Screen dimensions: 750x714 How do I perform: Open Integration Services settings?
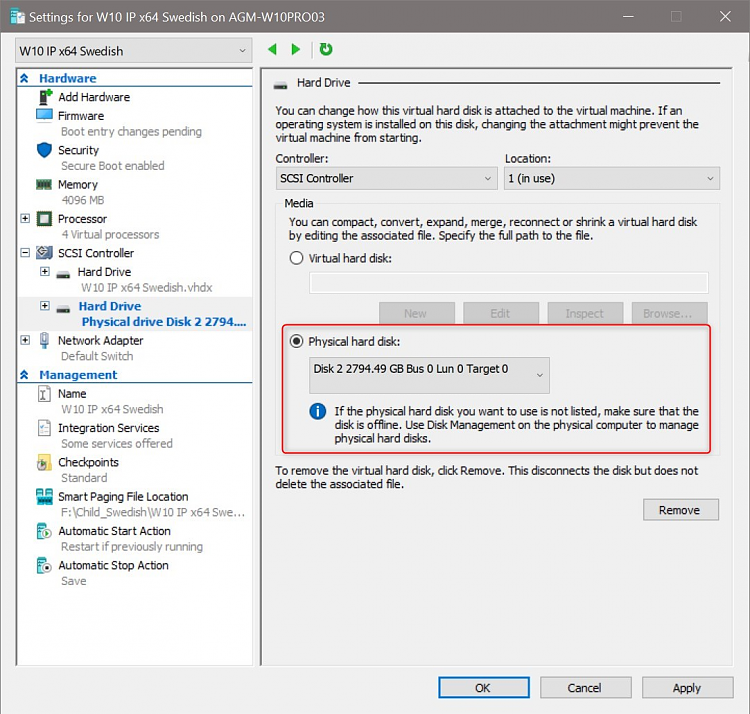click(109, 428)
